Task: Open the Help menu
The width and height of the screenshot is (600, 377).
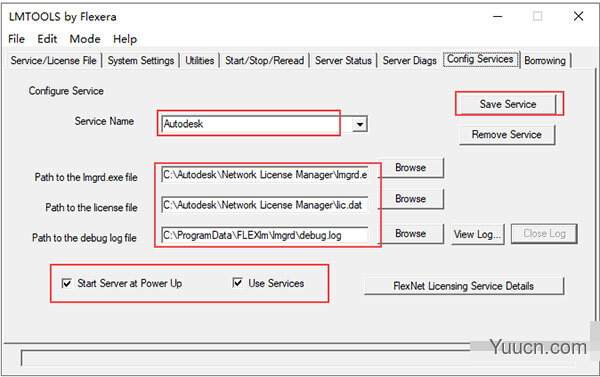Action: [x=125, y=39]
